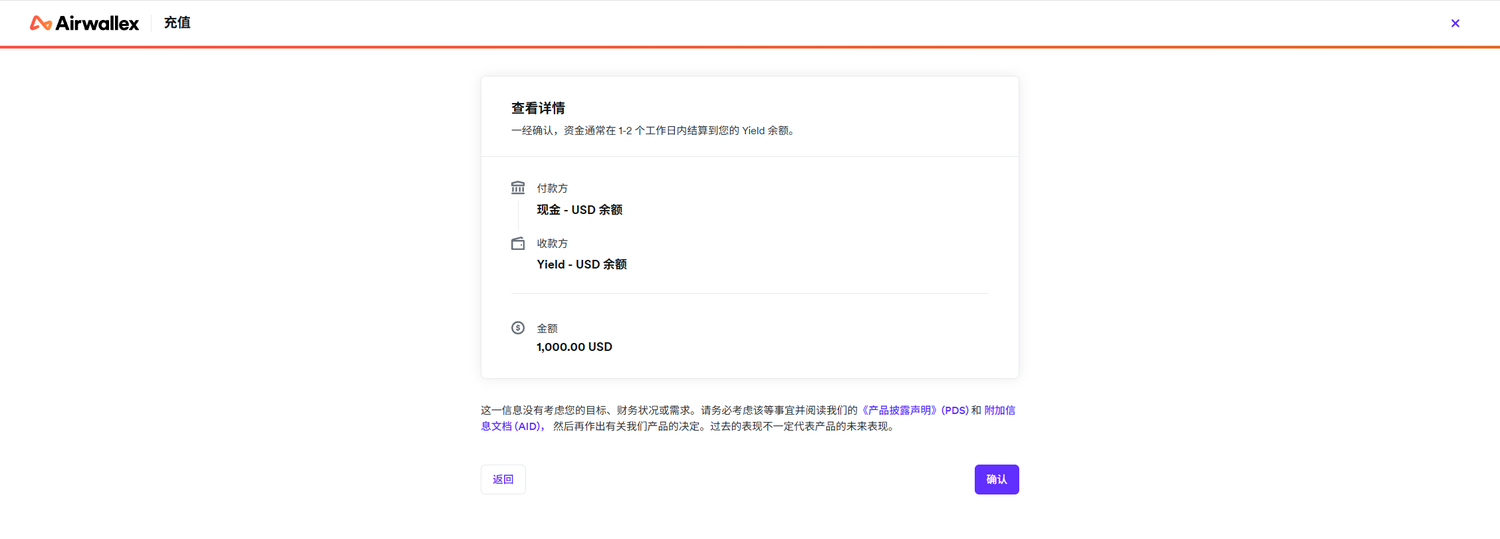Viewport: 1500px width, 539px height.
Task: Click the orange progress bar under the header
Action: (x=750, y=46)
